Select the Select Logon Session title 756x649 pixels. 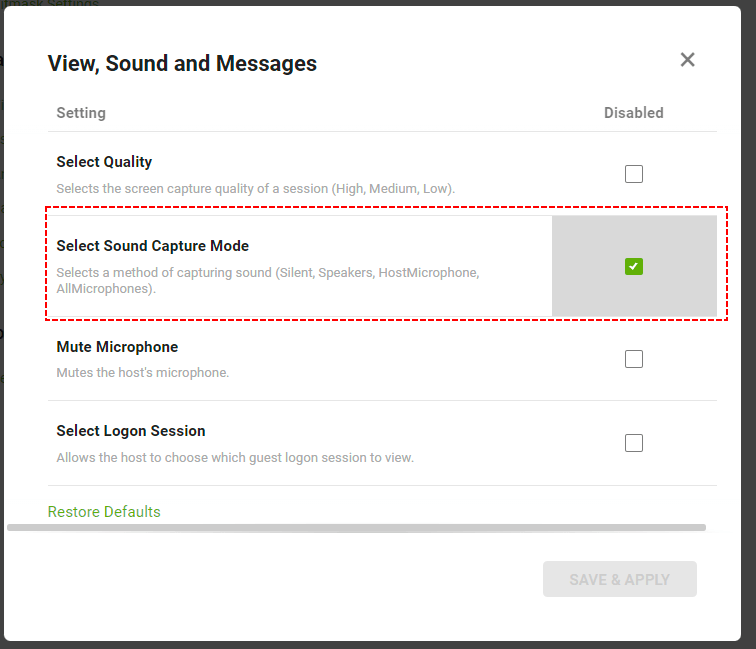click(131, 431)
